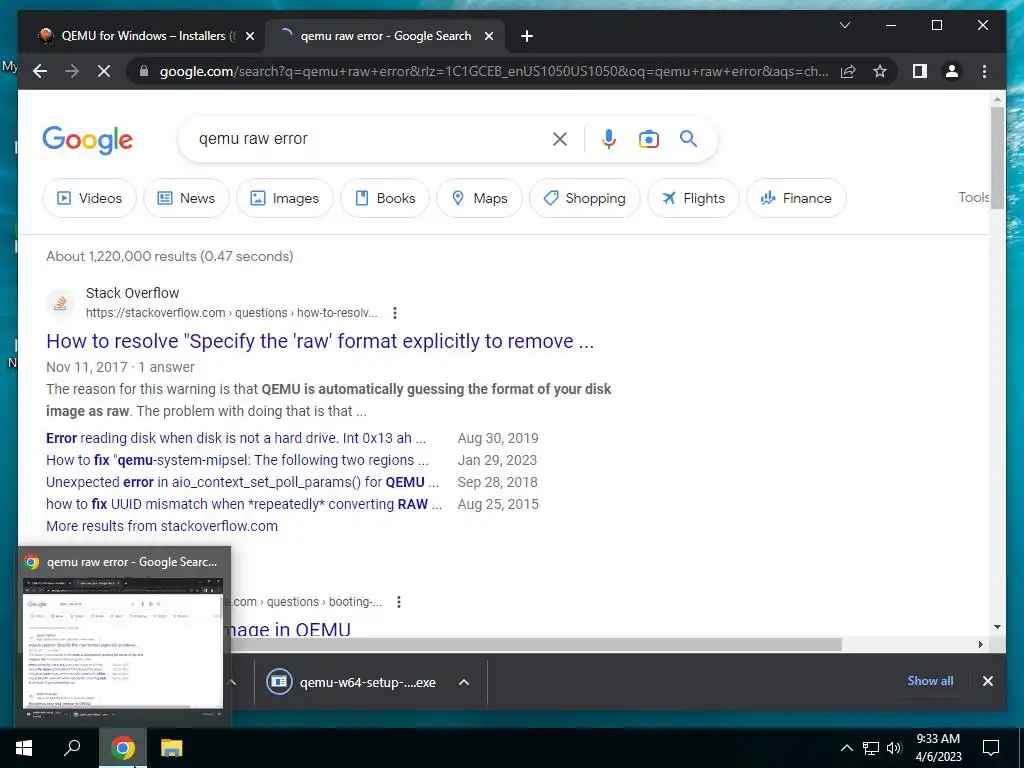Image resolution: width=1024 pixels, height=768 pixels.
Task: Select the Chrome window preview thumbnail
Action: point(123,644)
